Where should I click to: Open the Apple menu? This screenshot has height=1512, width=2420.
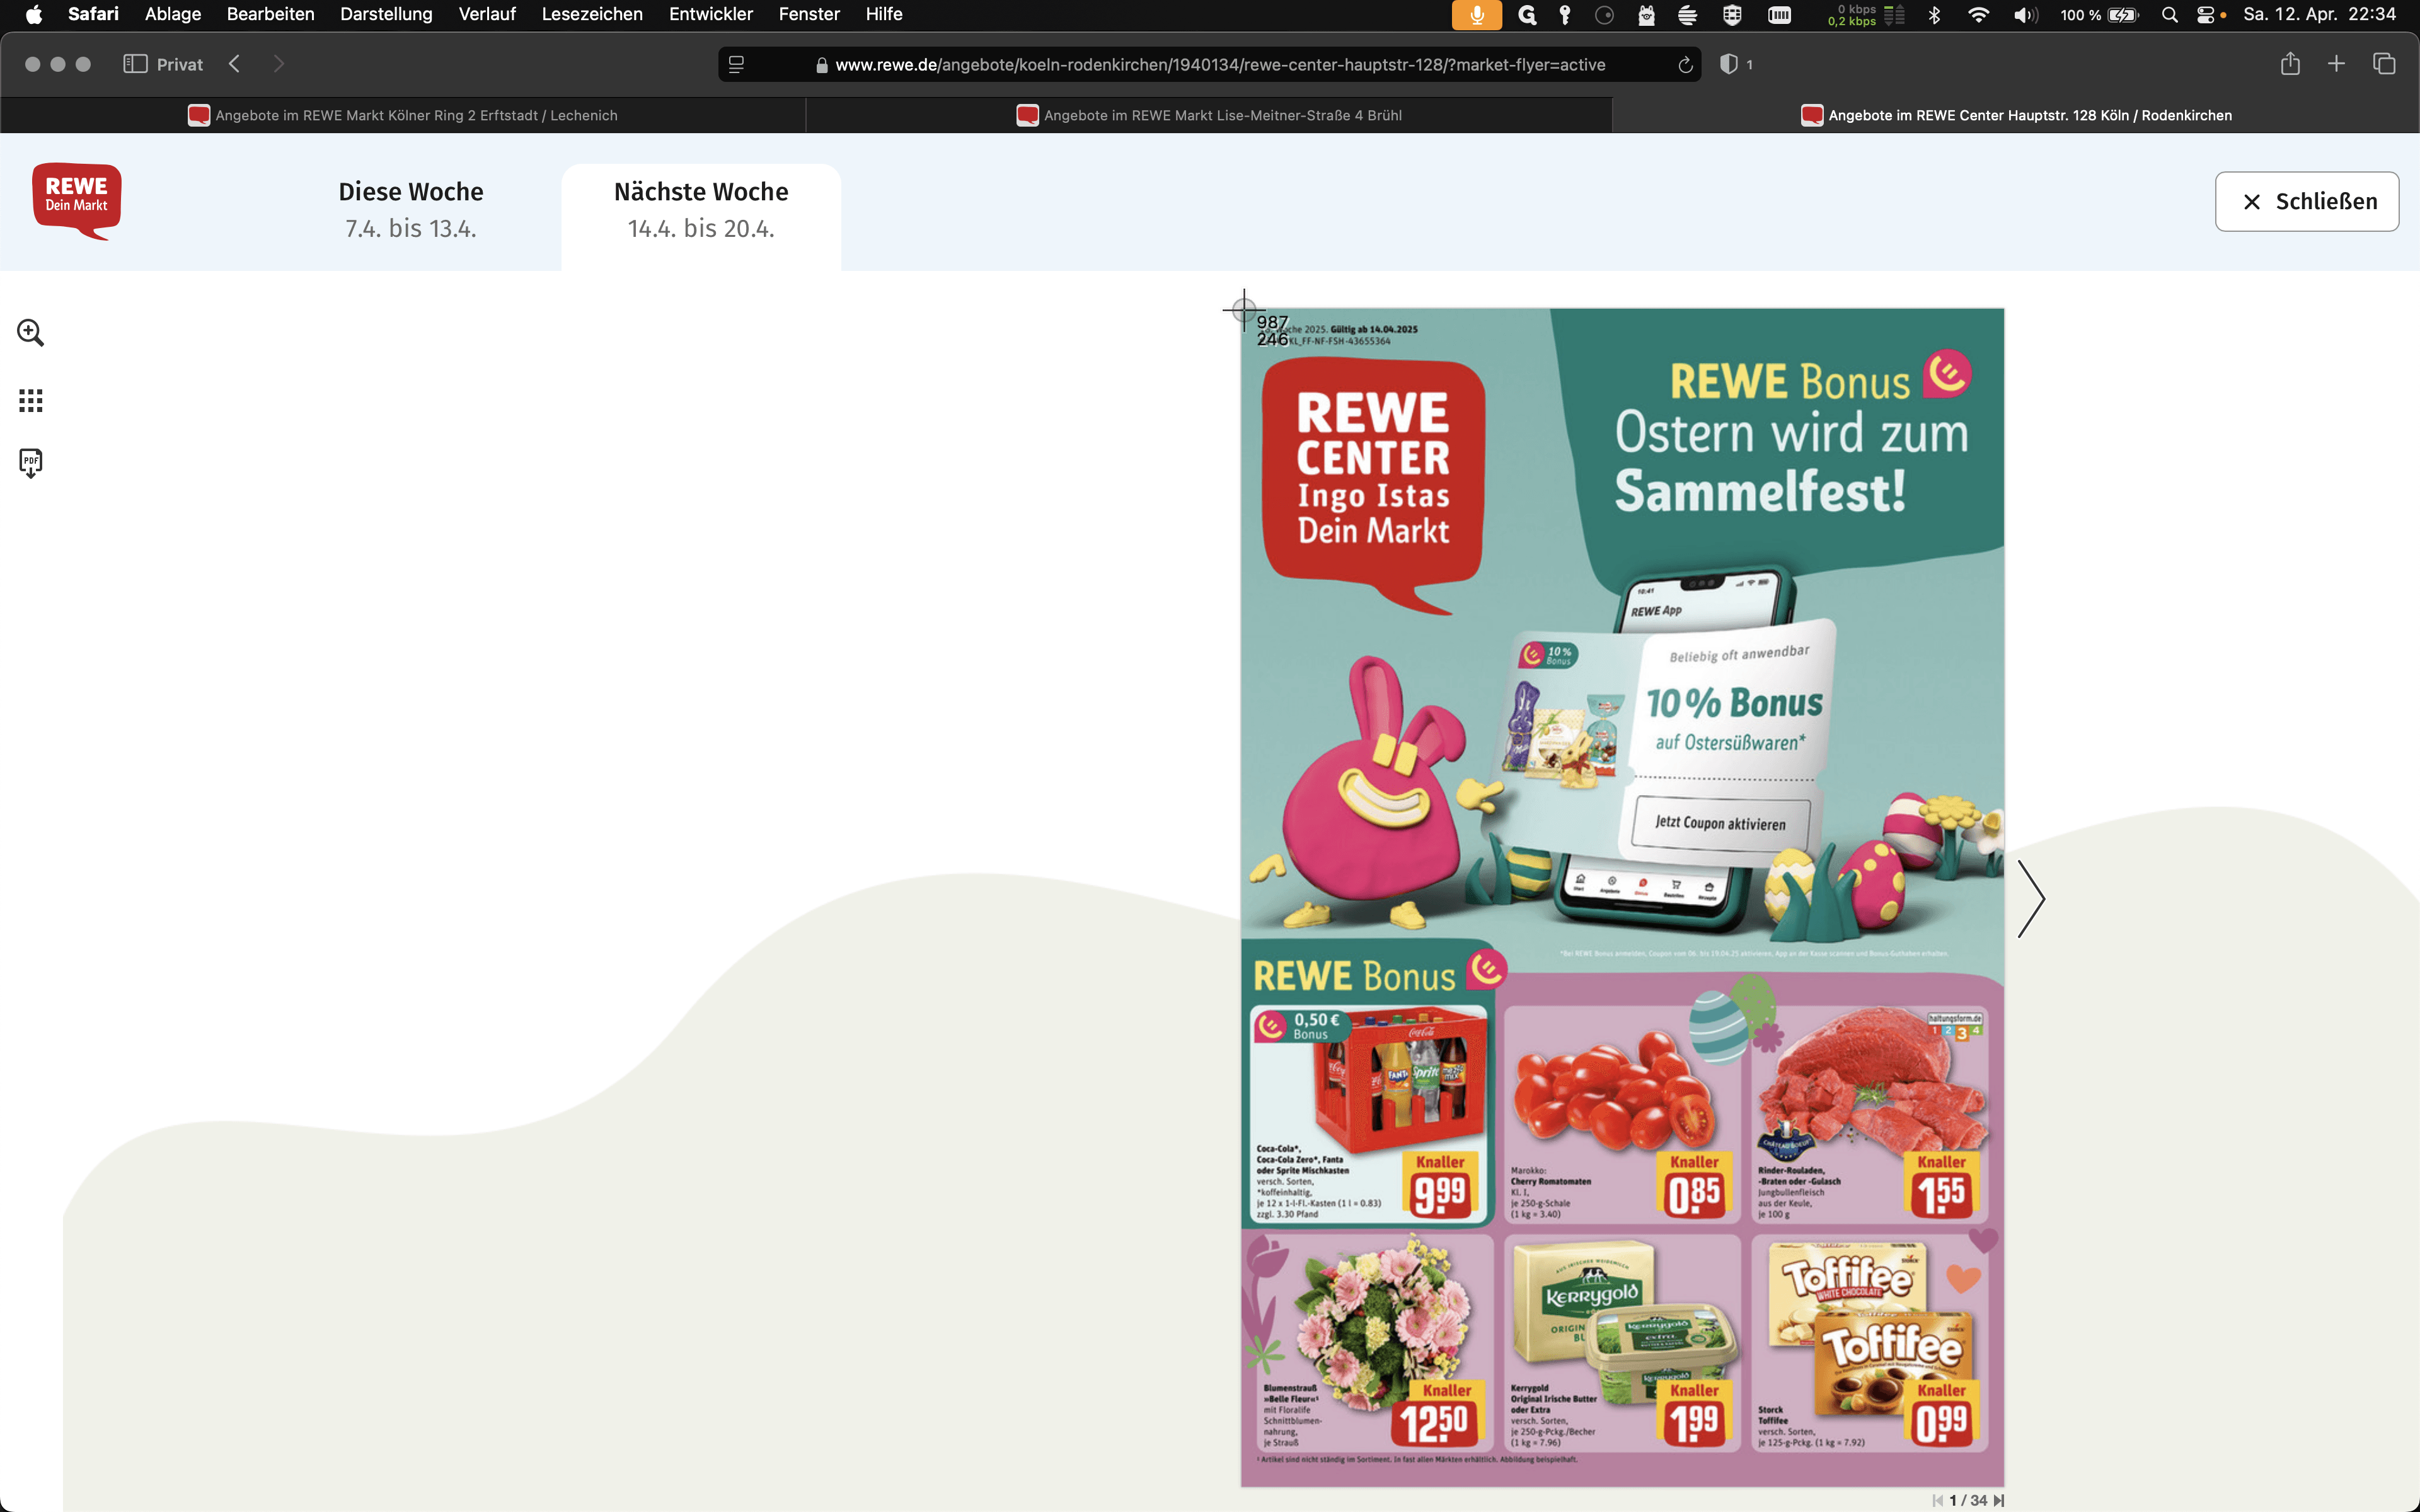tap(33, 14)
